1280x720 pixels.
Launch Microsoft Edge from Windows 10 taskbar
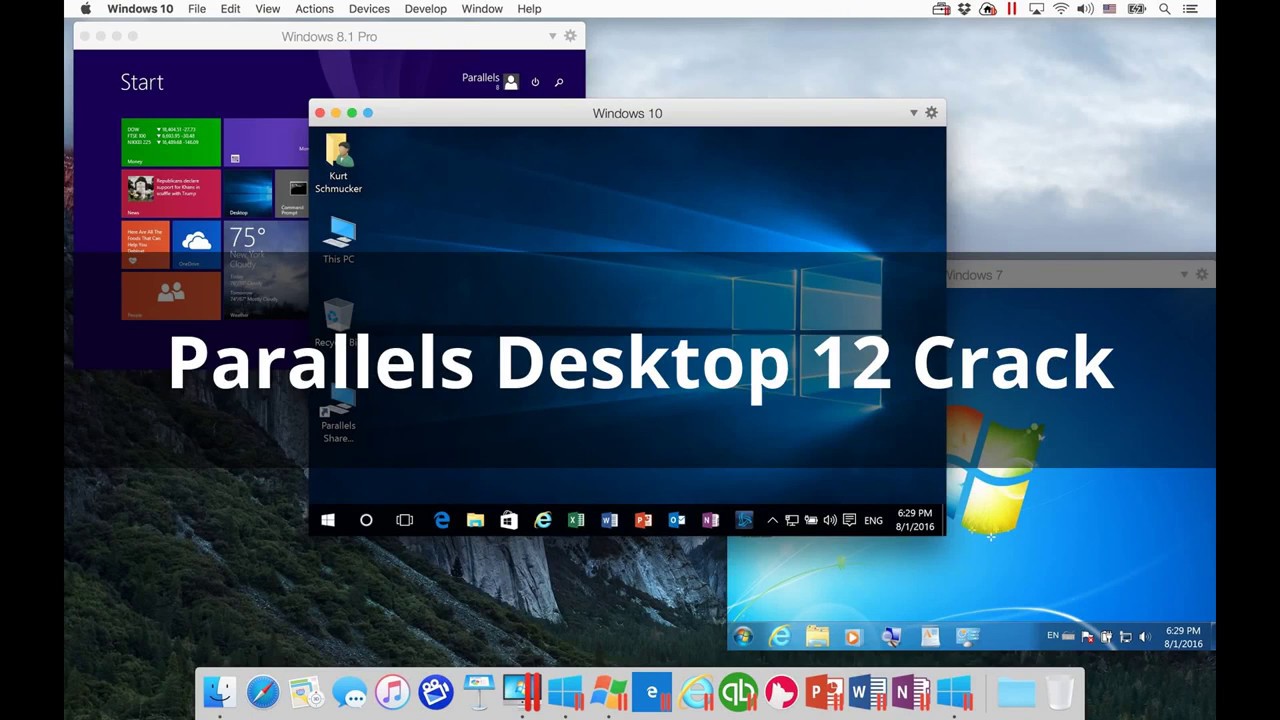pyautogui.click(x=441, y=520)
